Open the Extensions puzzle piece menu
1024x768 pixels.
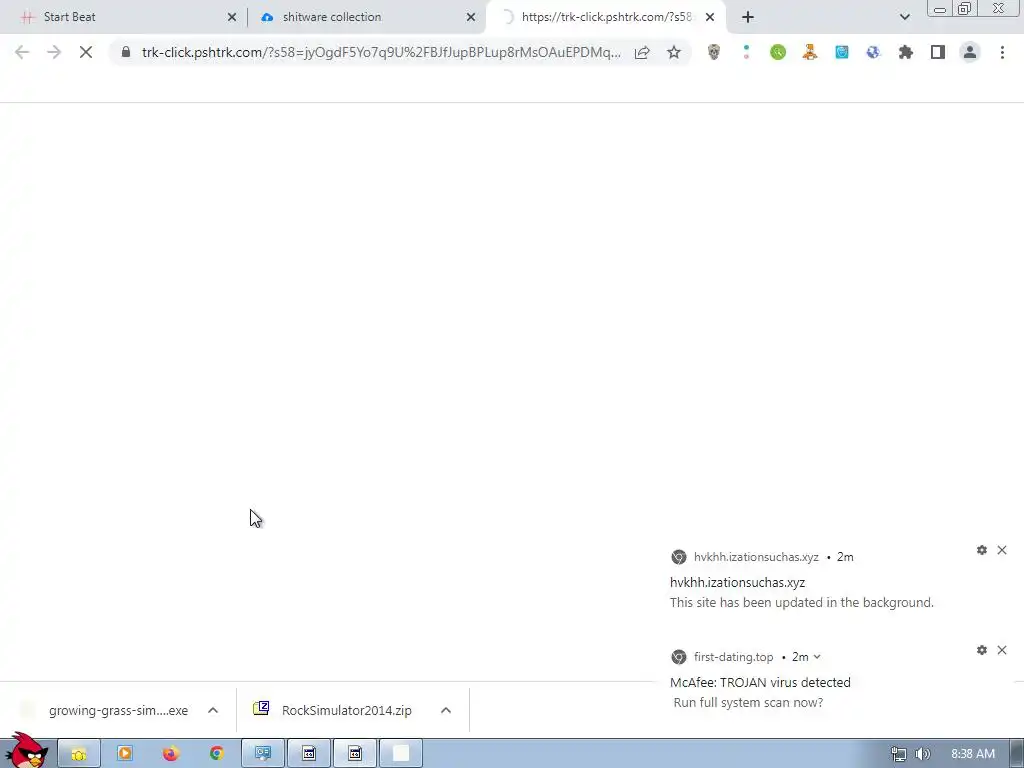906,52
